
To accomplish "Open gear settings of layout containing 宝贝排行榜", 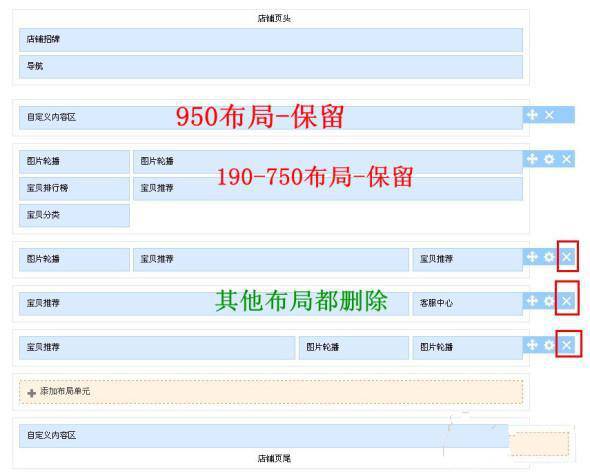I will 549,160.
